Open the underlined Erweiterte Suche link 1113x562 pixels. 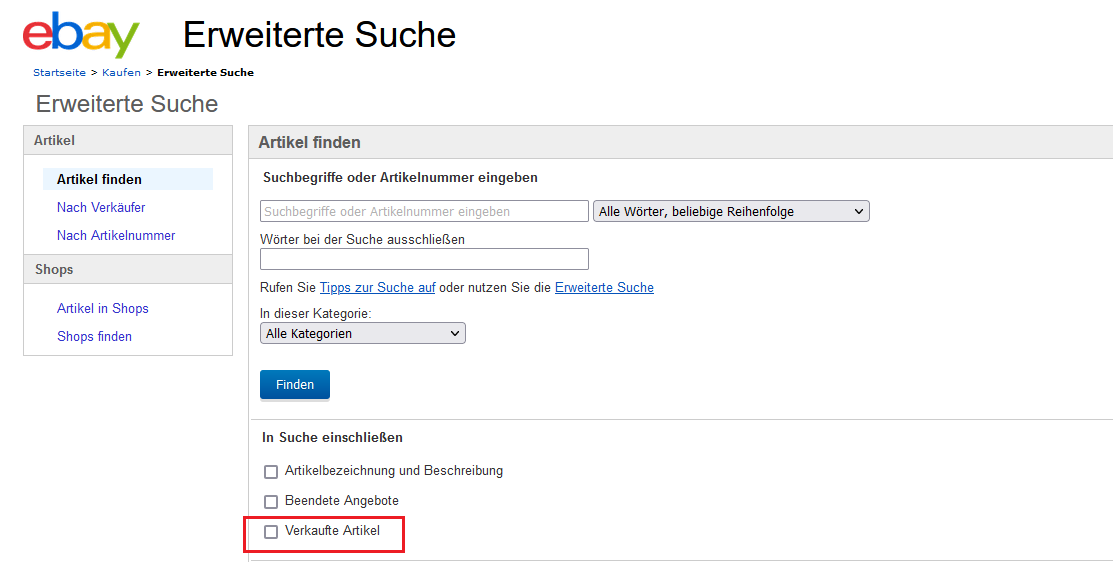604,288
